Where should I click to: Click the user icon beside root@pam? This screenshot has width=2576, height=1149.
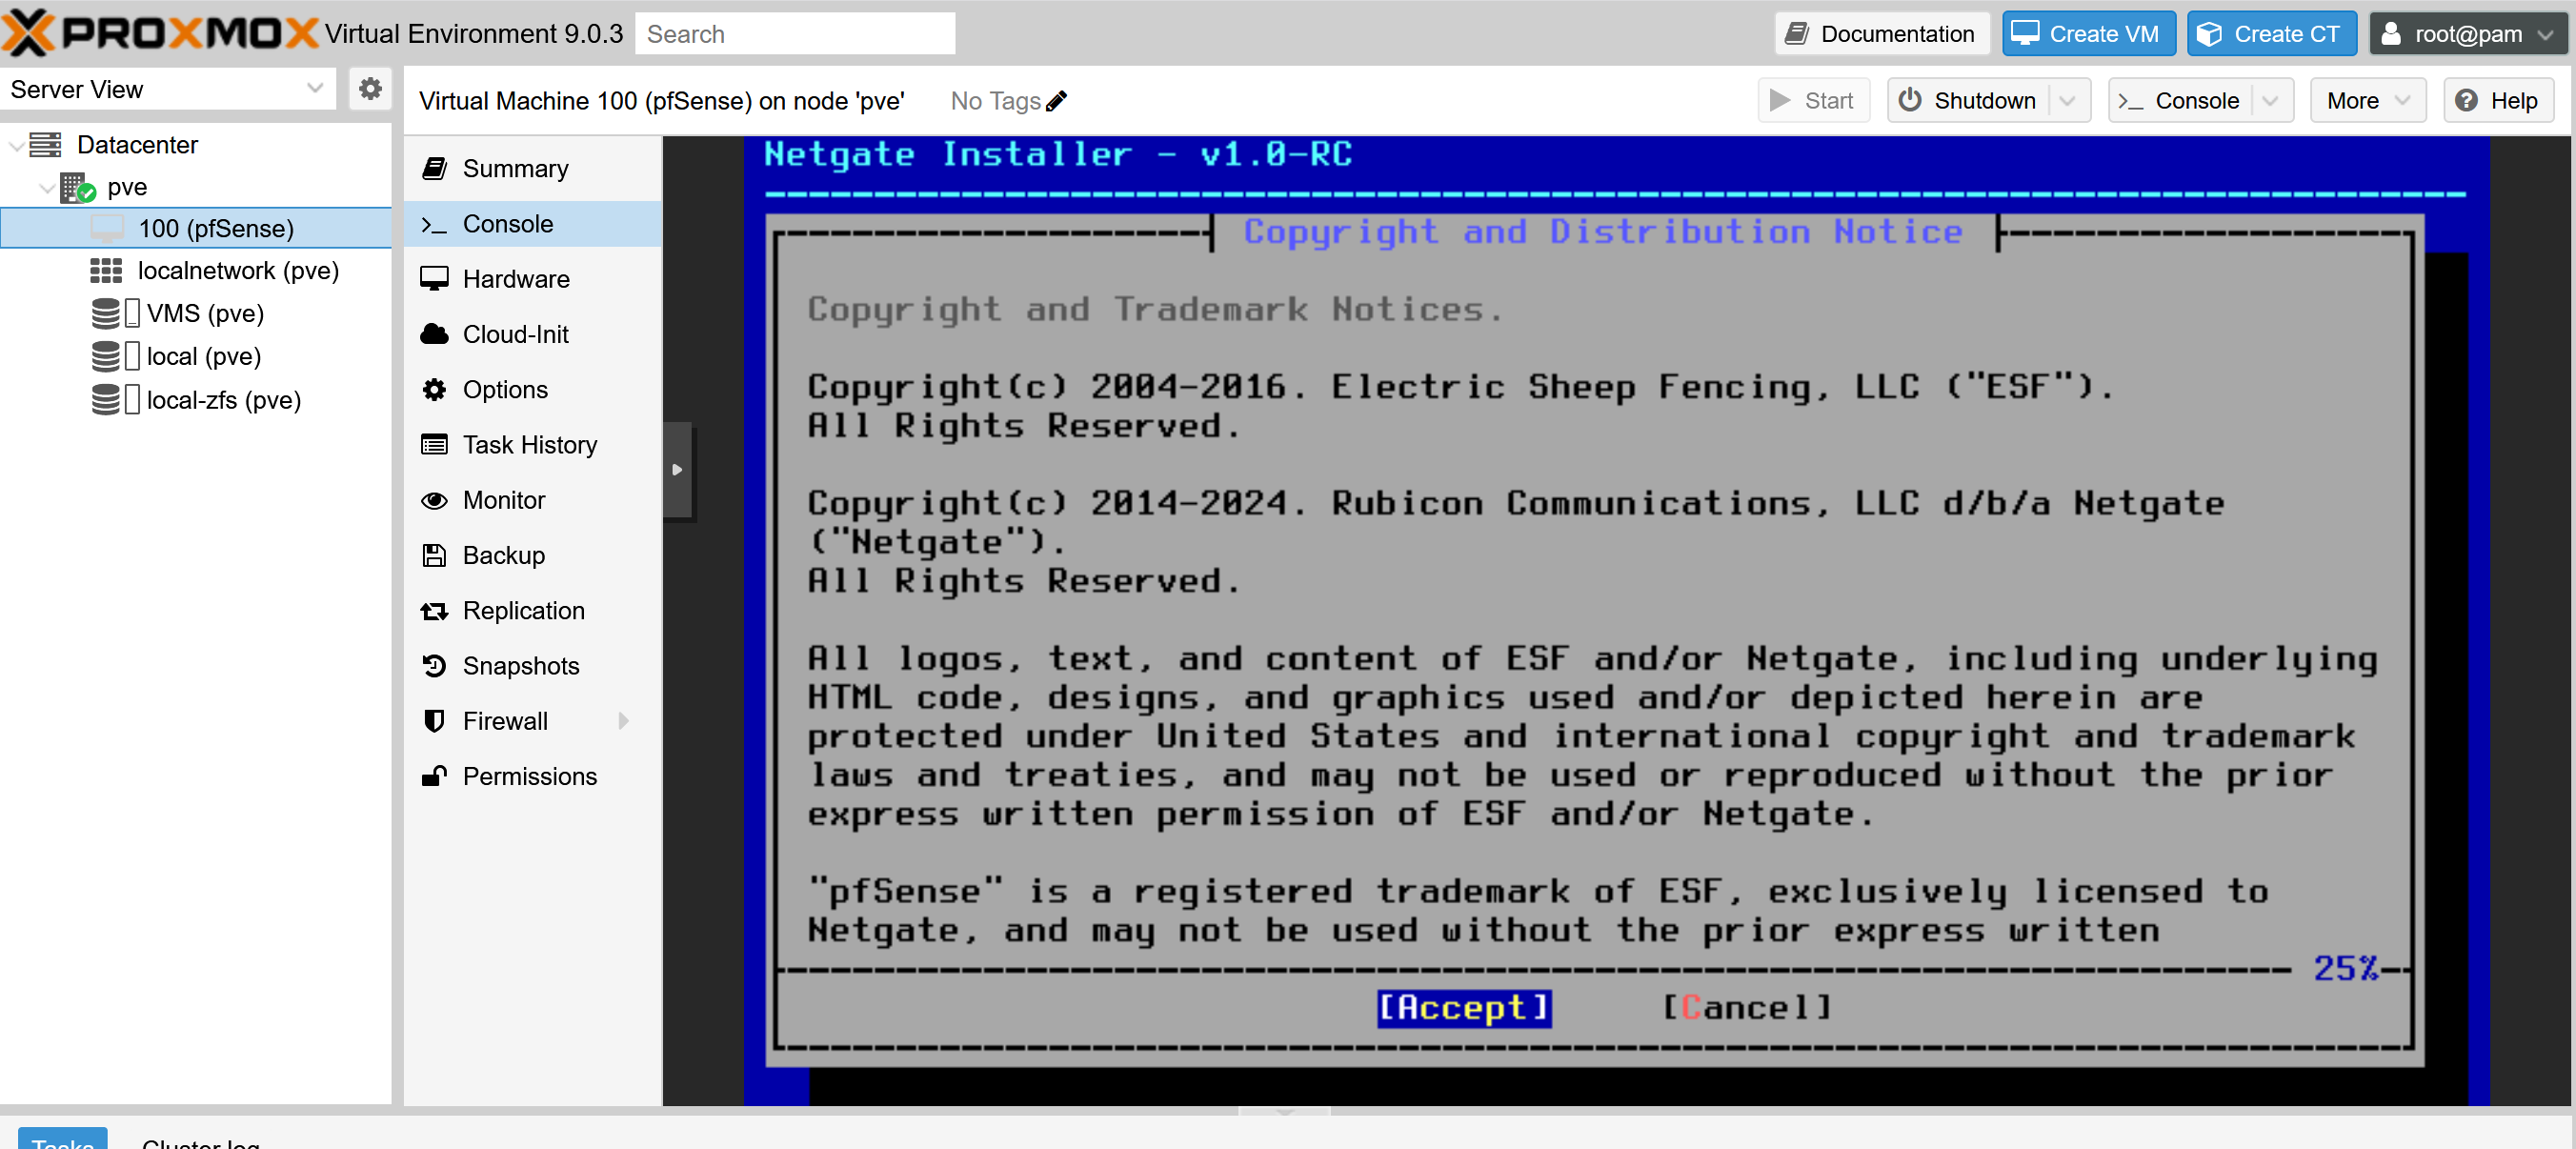click(2391, 33)
